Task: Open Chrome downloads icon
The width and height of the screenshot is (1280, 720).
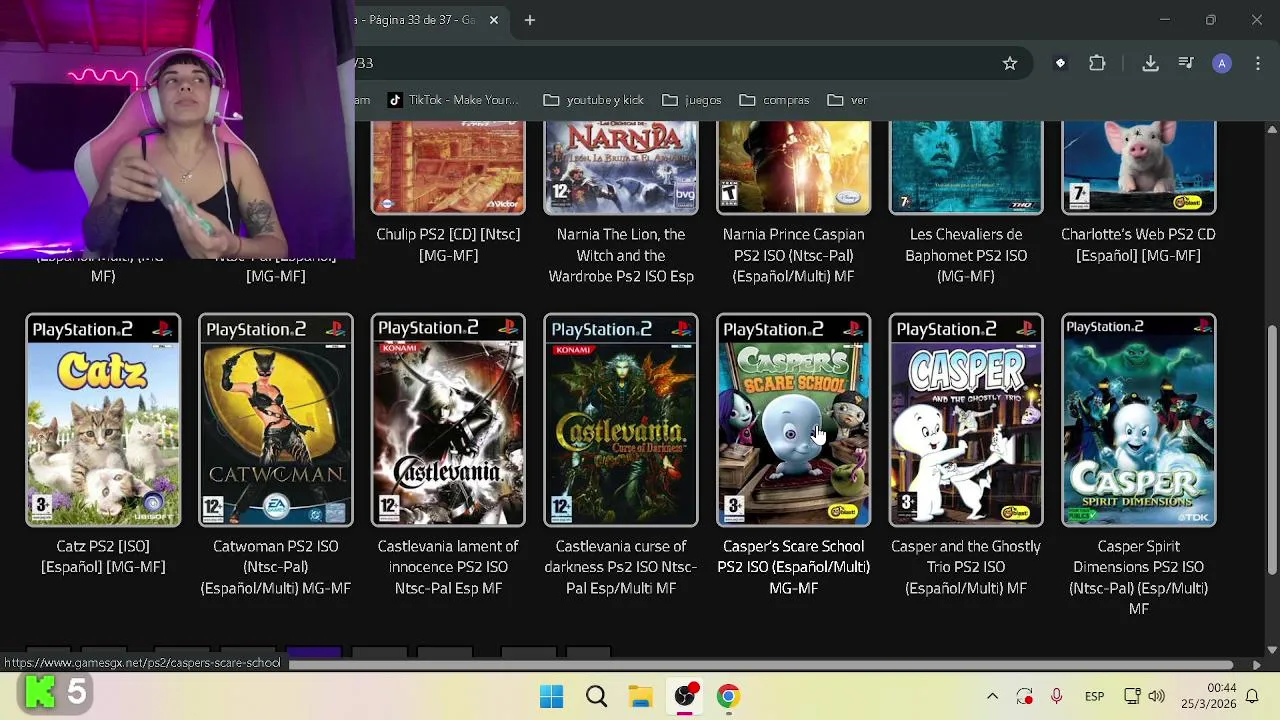Action: click(x=1150, y=63)
